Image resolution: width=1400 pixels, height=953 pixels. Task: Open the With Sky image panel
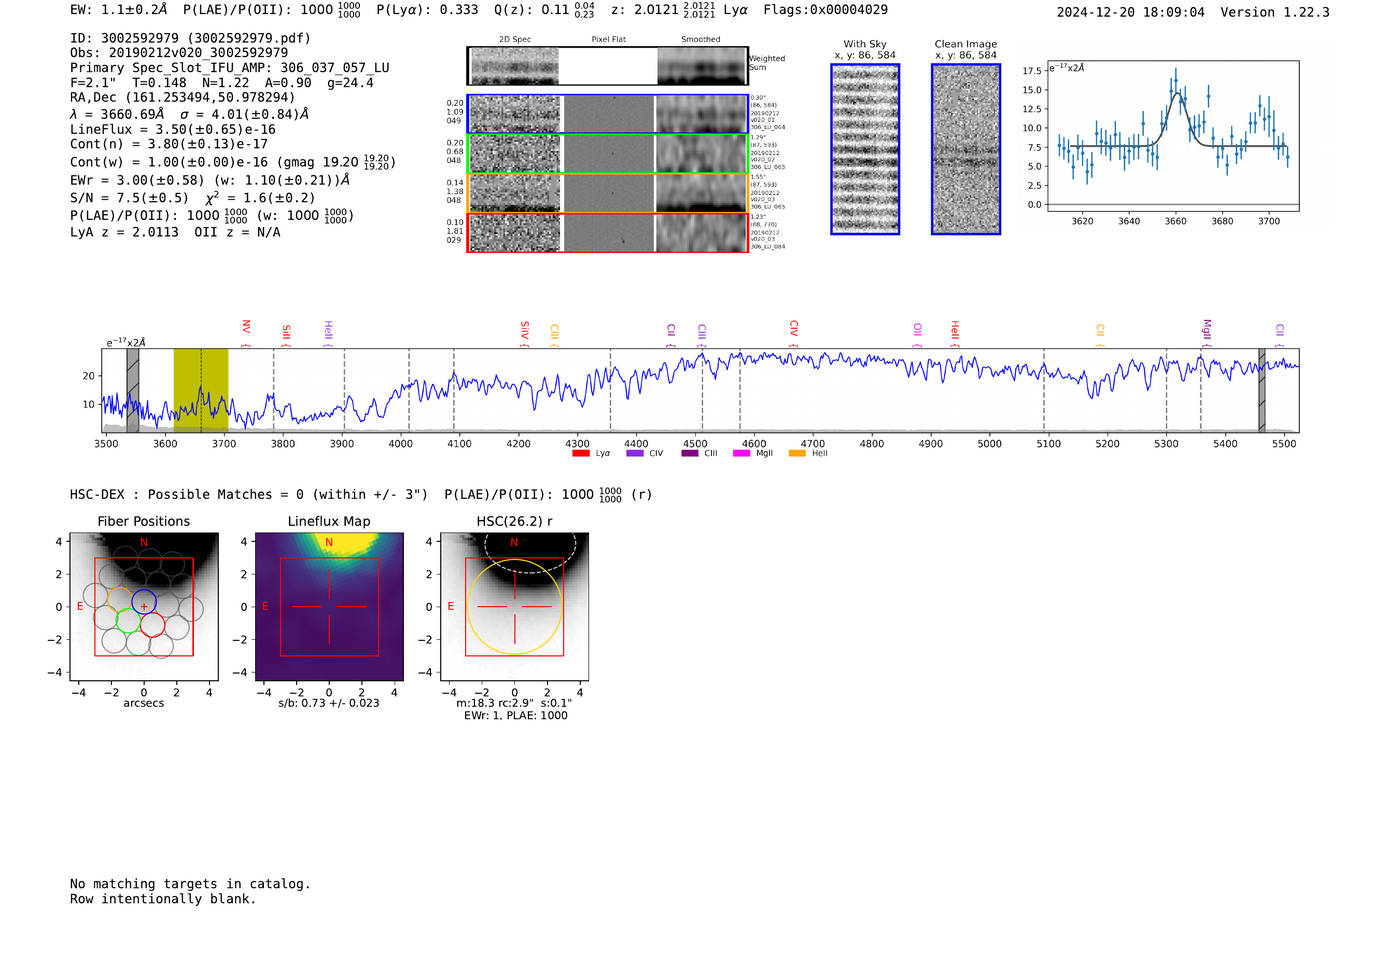coord(865,149)
